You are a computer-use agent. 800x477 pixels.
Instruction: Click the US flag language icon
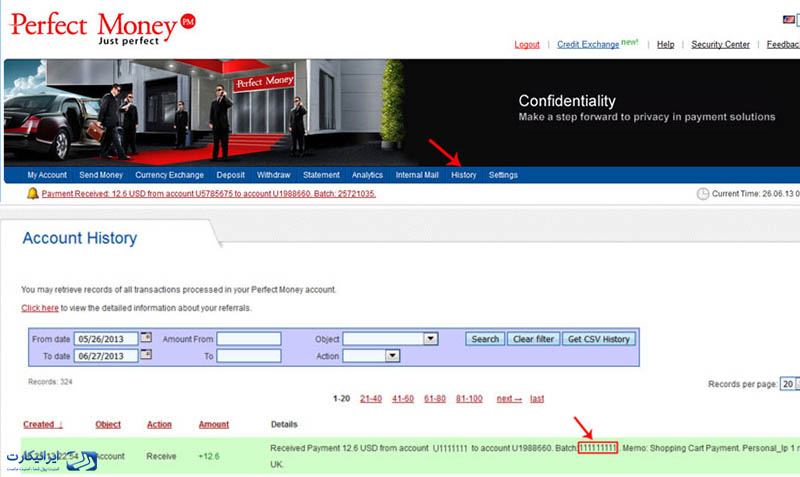tap(788, 19)
